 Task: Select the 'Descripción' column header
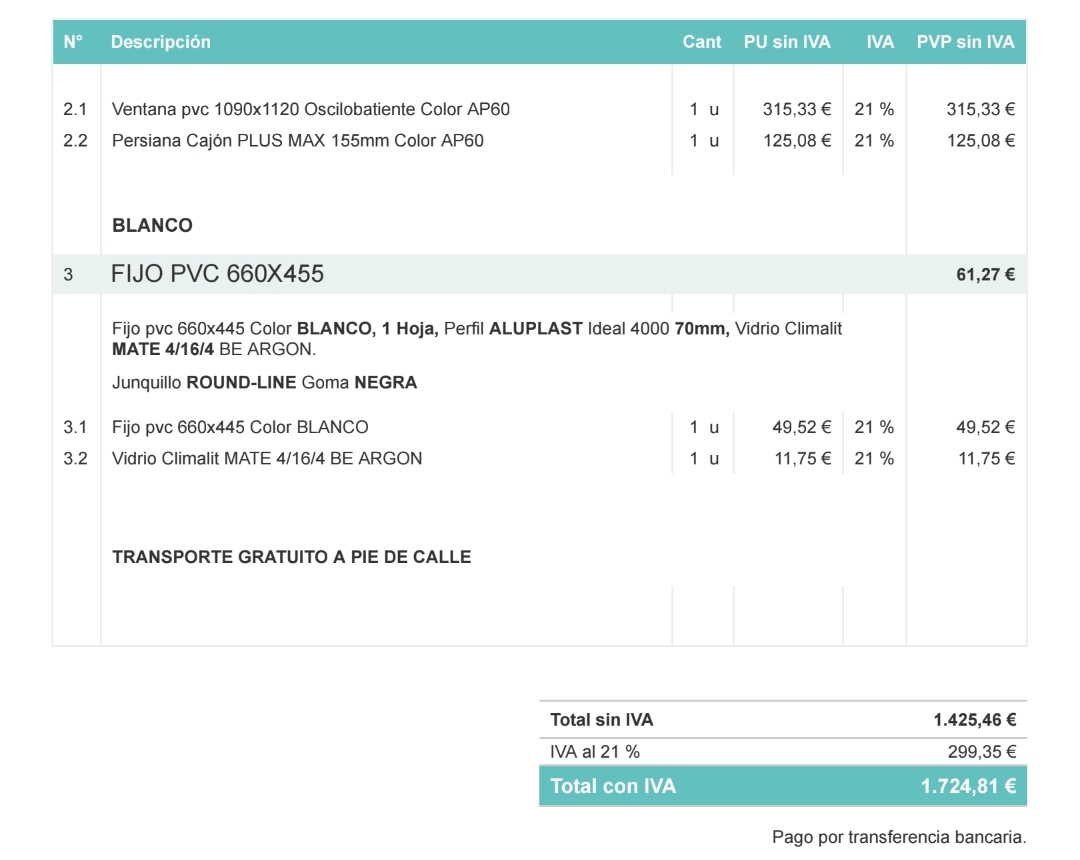click(x=160, y=42)
